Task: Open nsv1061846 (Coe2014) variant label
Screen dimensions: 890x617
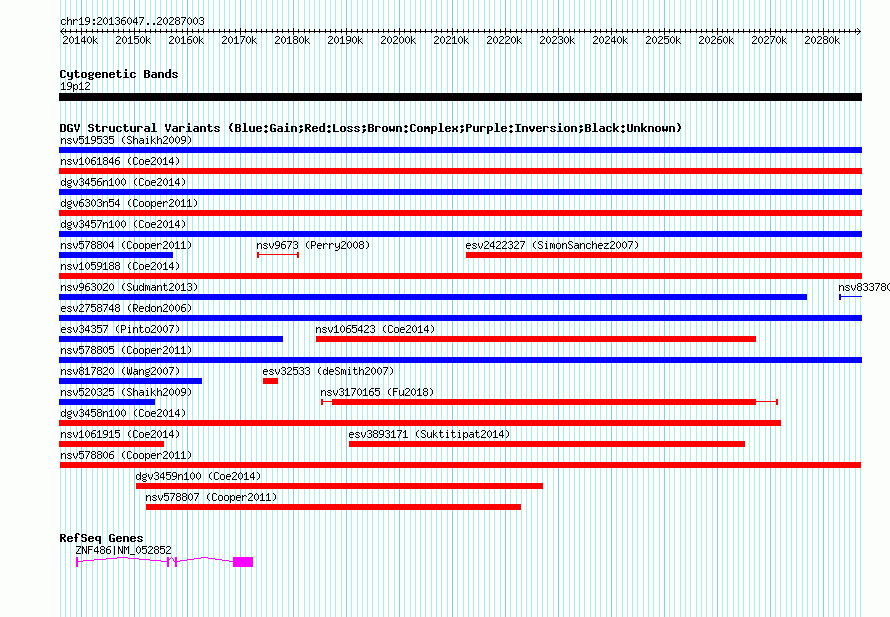Action: (120, 161)
